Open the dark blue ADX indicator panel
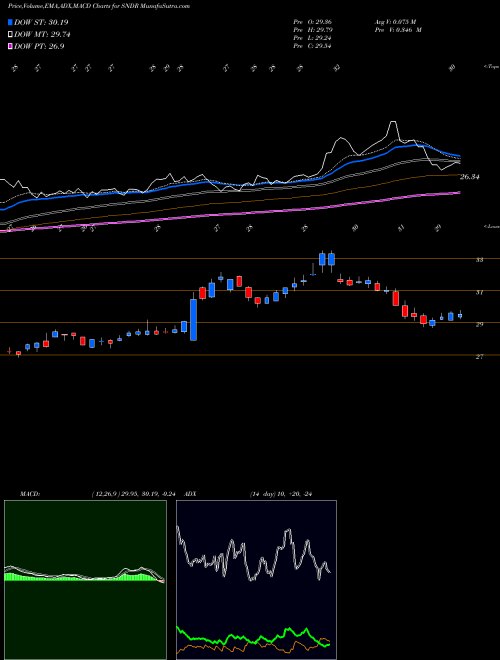The height and width of the screenshot is (660, 500). pos(256,580)
